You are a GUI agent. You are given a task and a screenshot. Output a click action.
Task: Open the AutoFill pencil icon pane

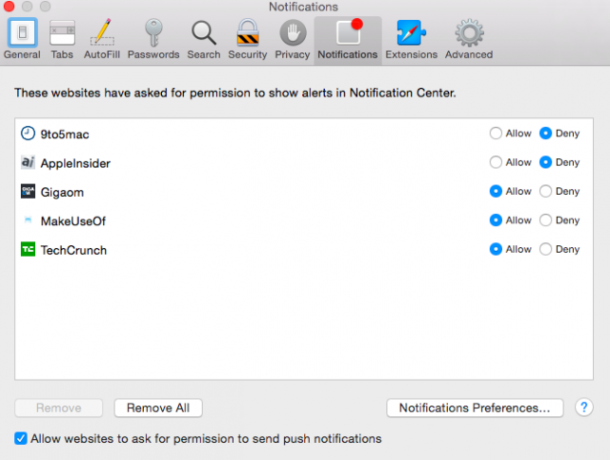coord(102,39)
